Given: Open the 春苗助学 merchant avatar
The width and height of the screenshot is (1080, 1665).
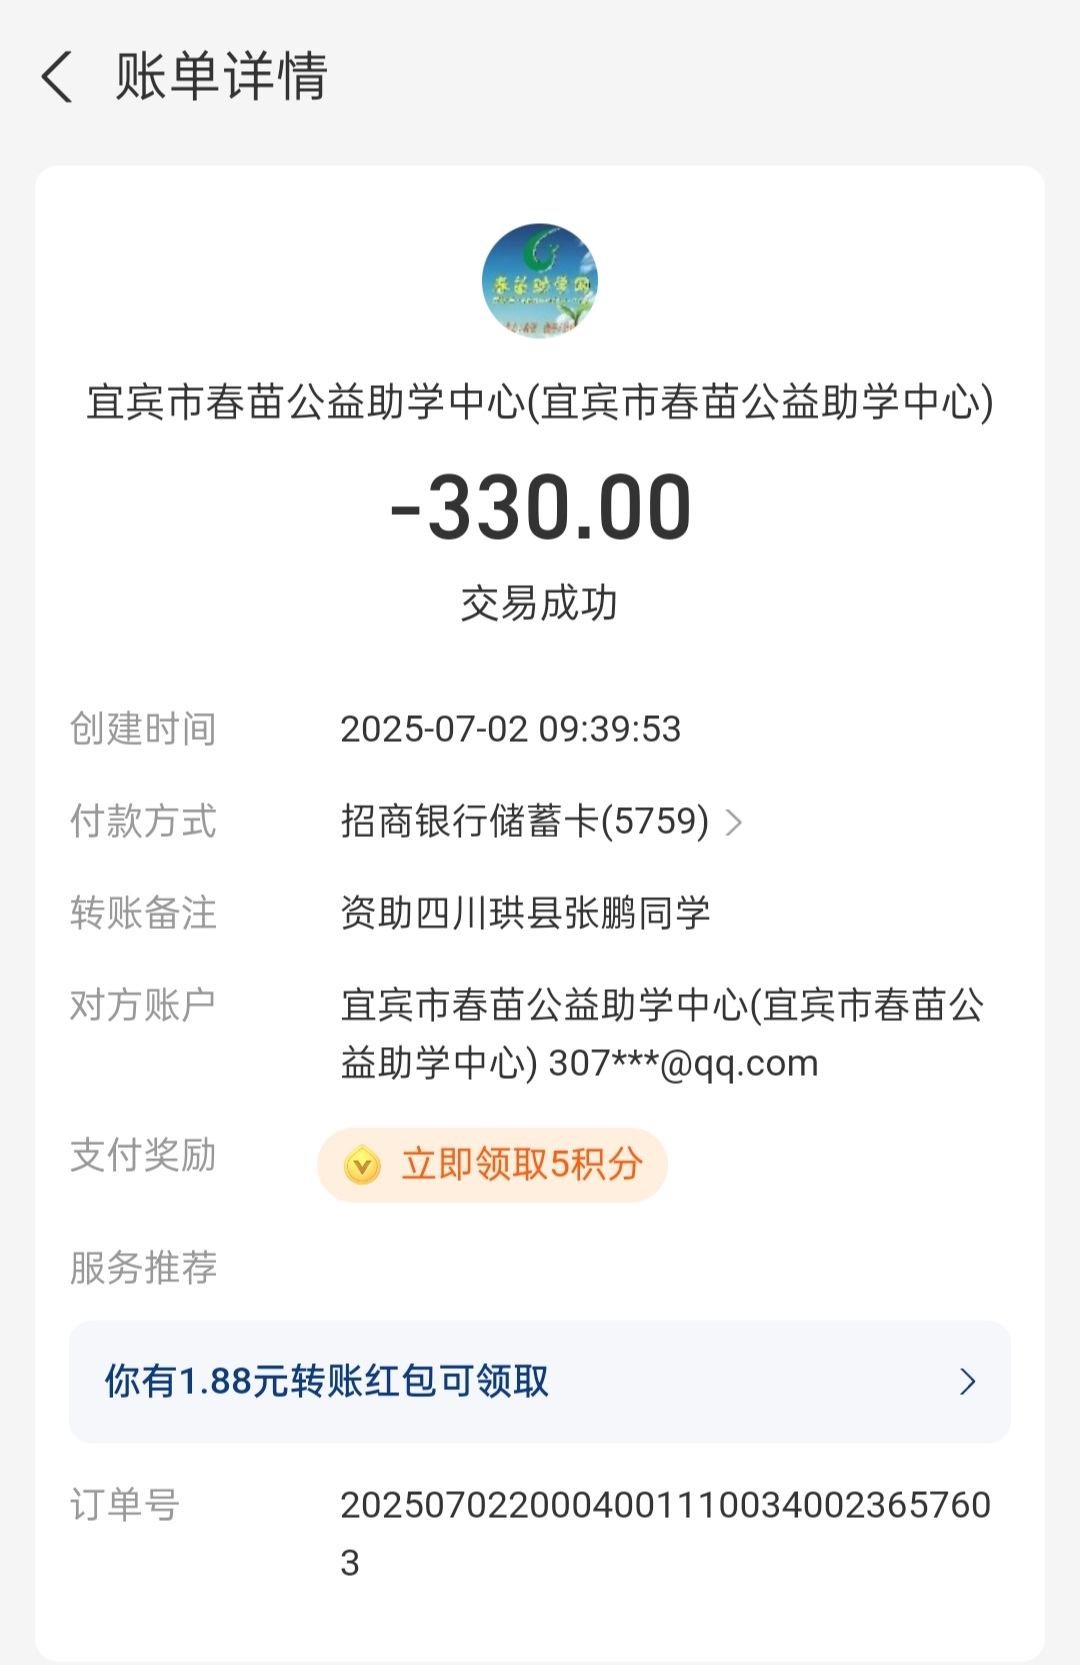Looking at the screenshot, I should pyautogui.click(x=540, y=281).
